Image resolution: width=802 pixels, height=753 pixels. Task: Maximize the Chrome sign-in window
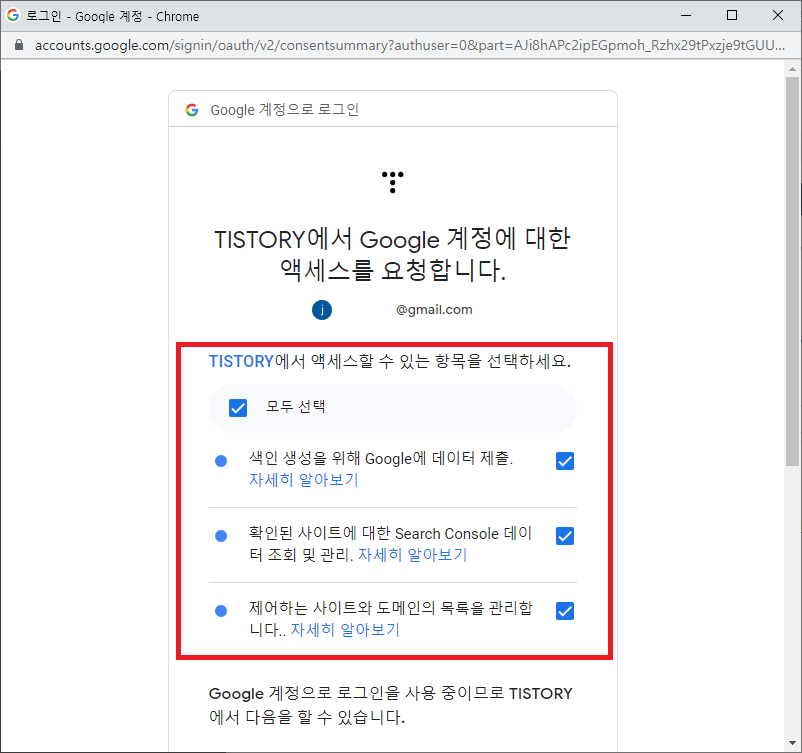click(x=732, y=15)
